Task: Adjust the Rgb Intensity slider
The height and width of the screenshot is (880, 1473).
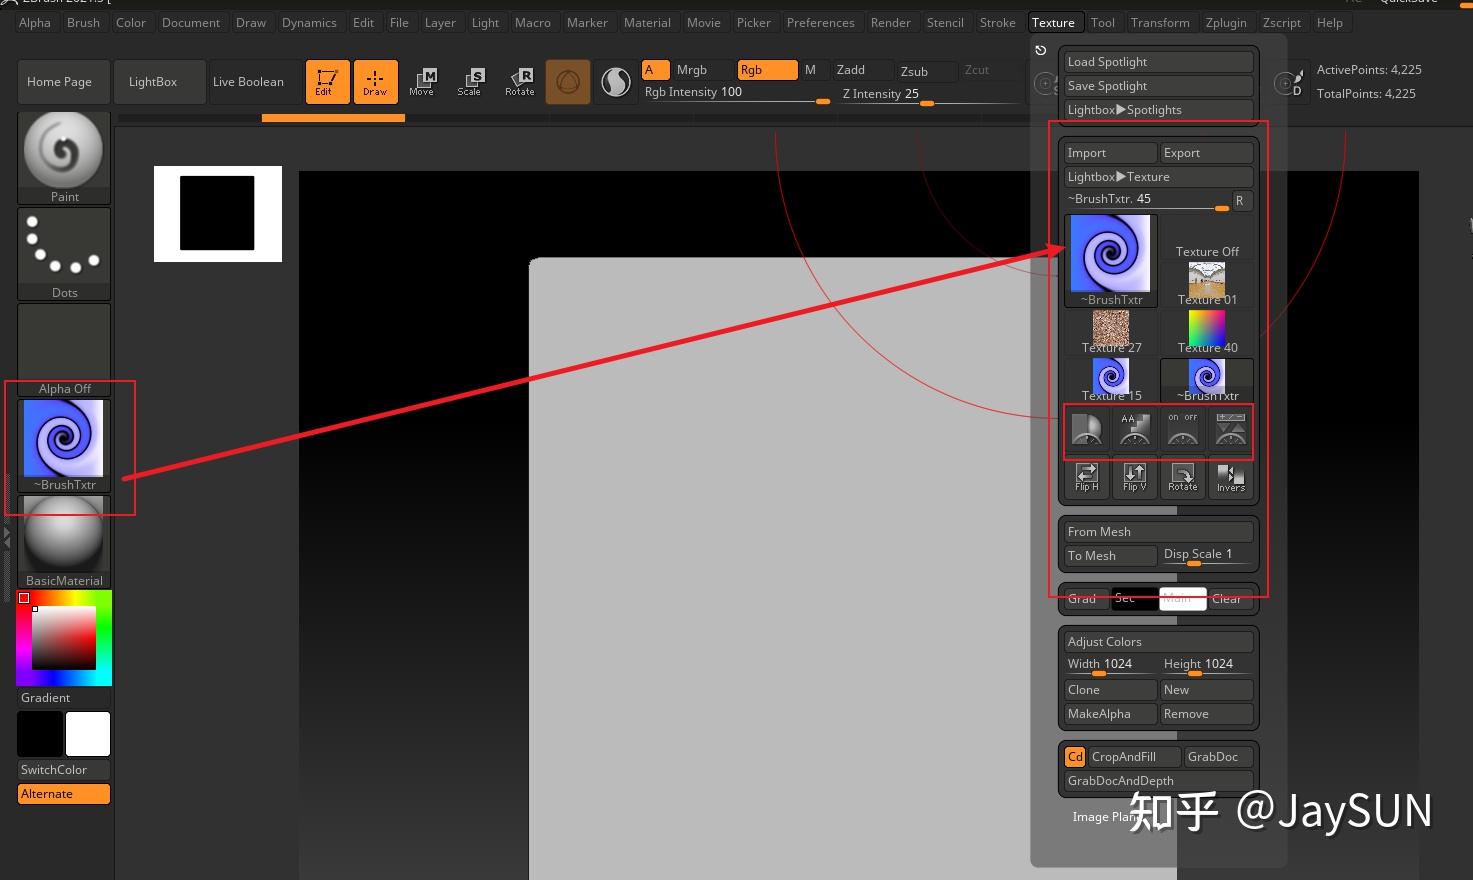Action: (x=736, y=93)
